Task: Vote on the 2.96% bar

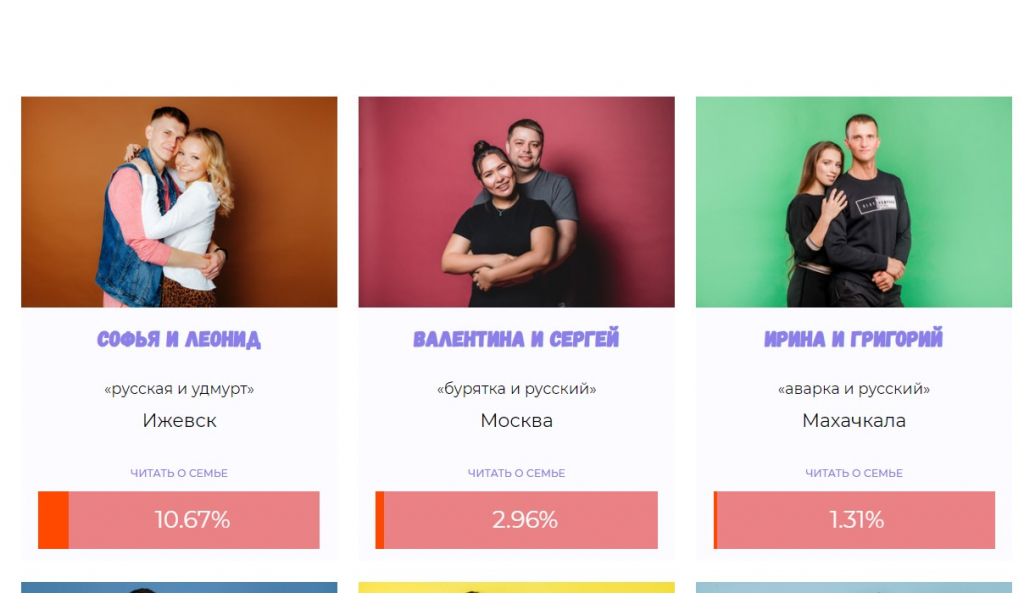Action: point(517,520)
